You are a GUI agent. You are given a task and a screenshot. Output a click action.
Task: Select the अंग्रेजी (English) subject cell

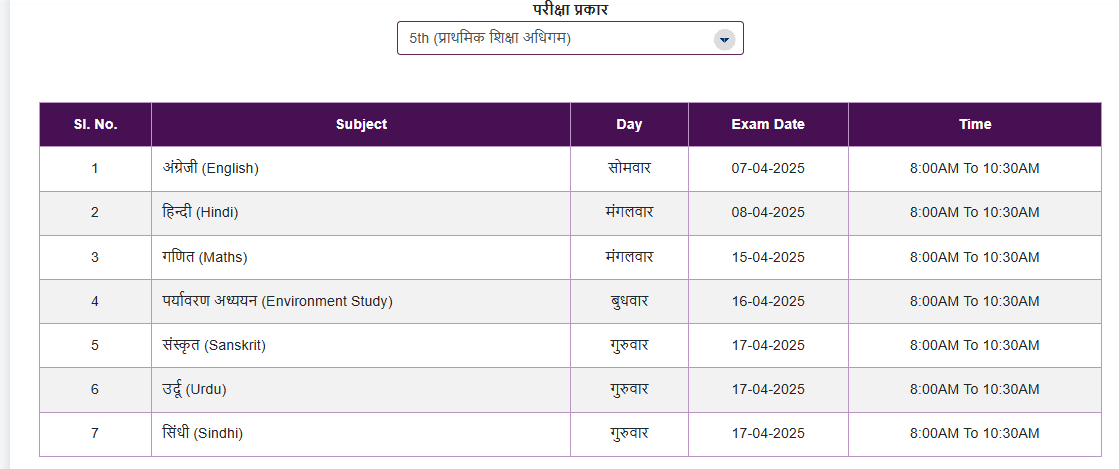click(211, 169)
